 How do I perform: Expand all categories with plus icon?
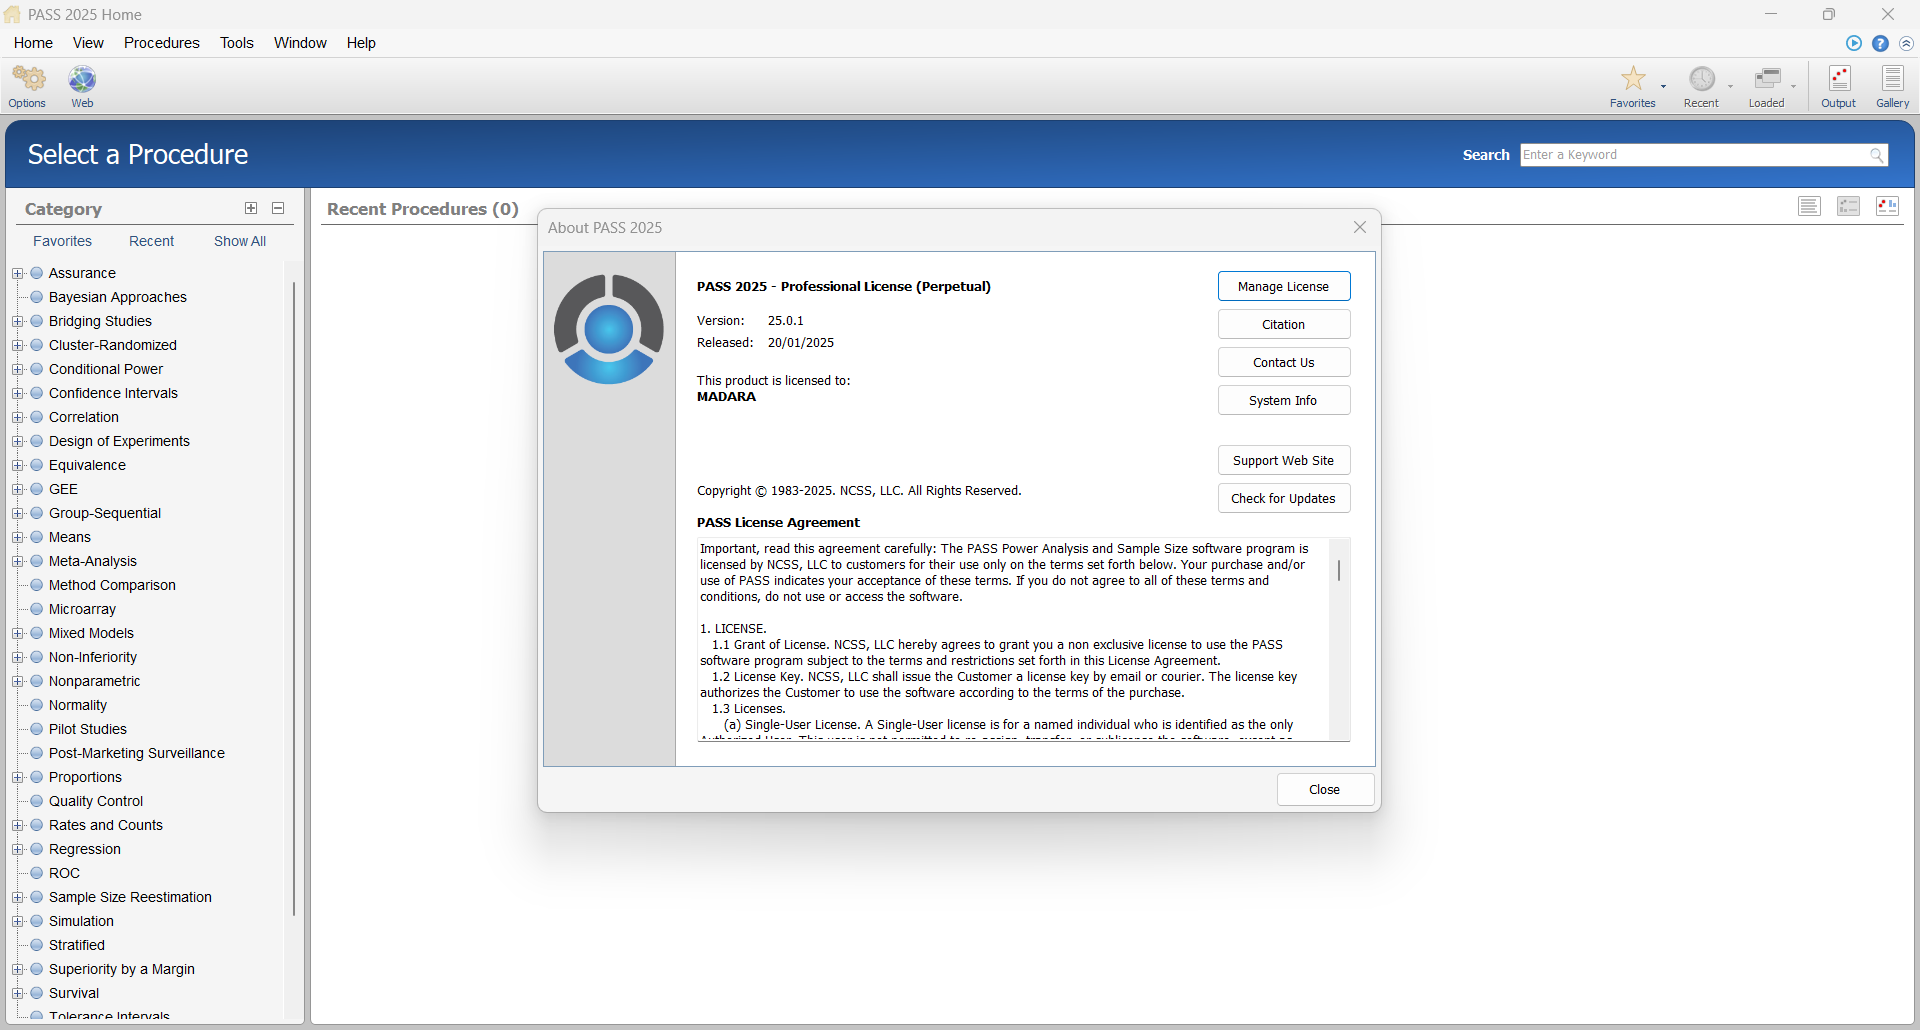(251, 208)
